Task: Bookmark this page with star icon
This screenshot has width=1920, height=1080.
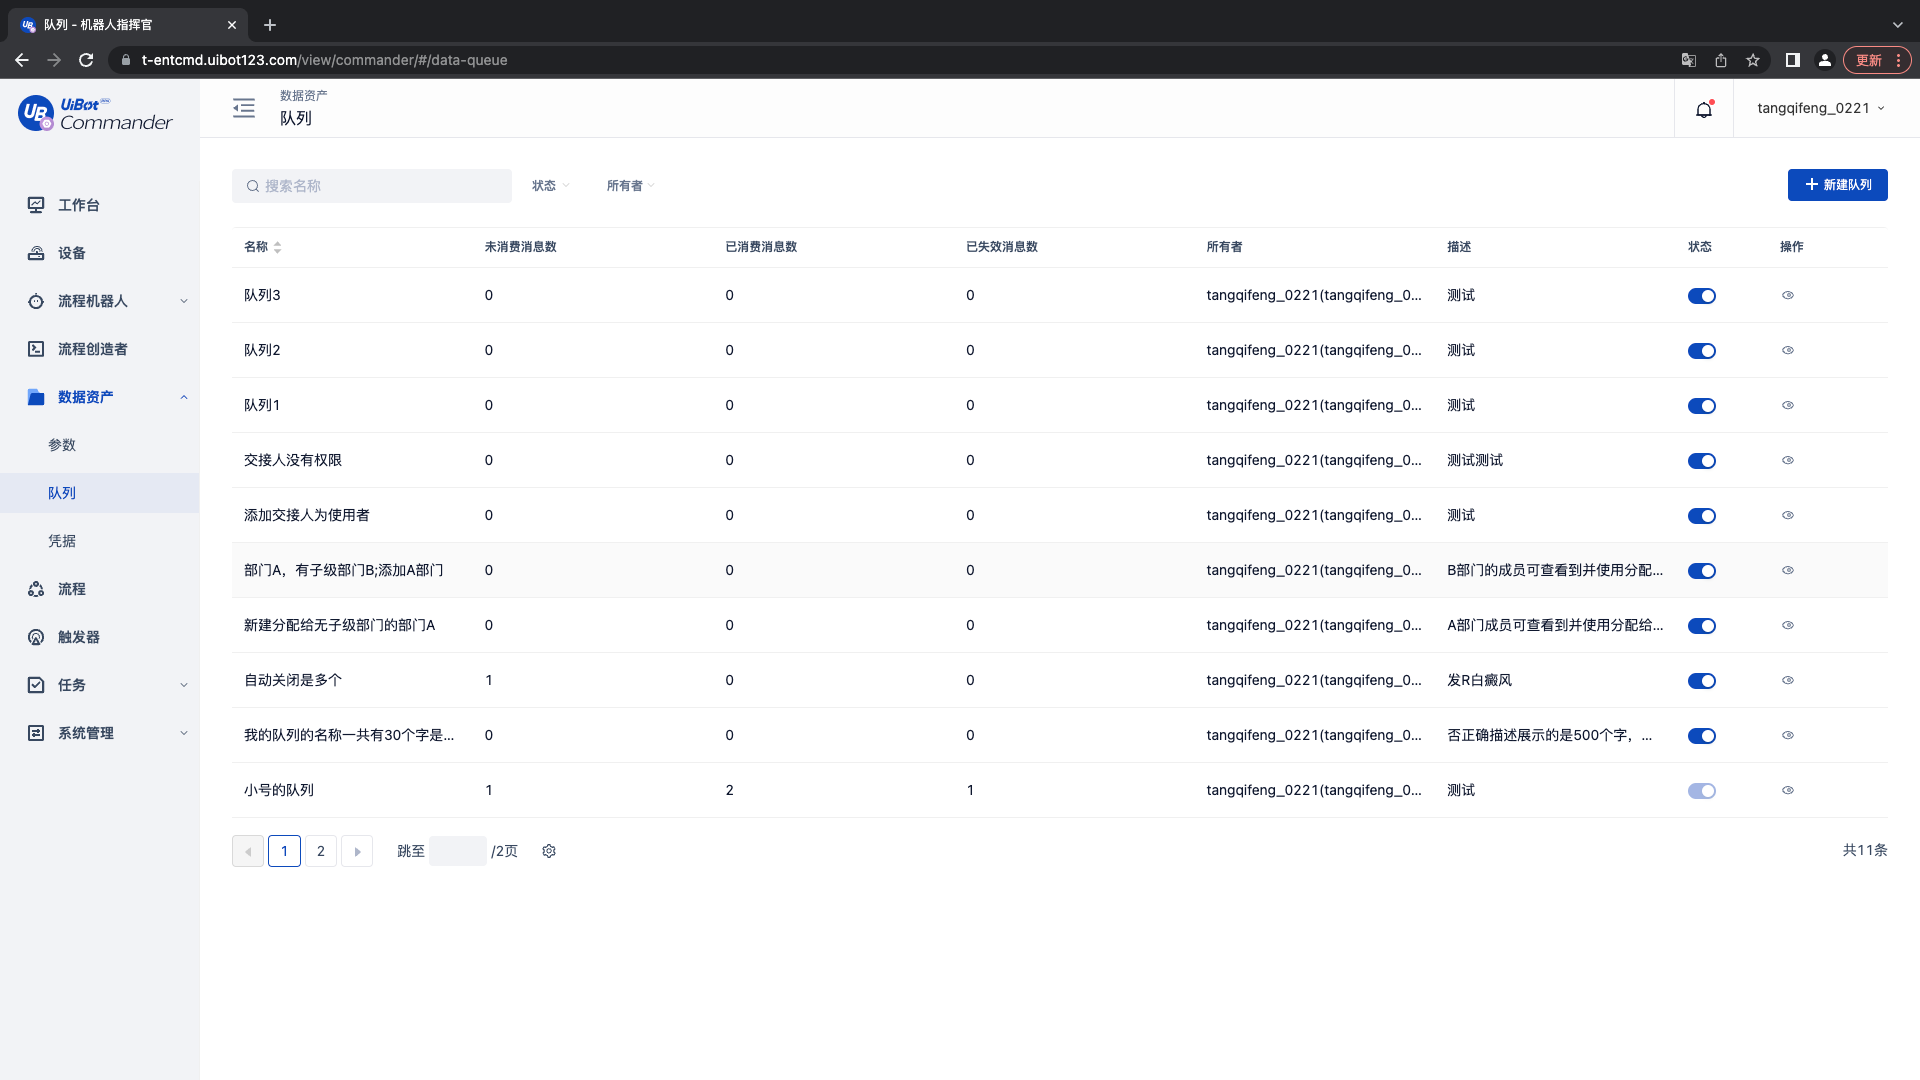Action: [x=1753, y=60]
